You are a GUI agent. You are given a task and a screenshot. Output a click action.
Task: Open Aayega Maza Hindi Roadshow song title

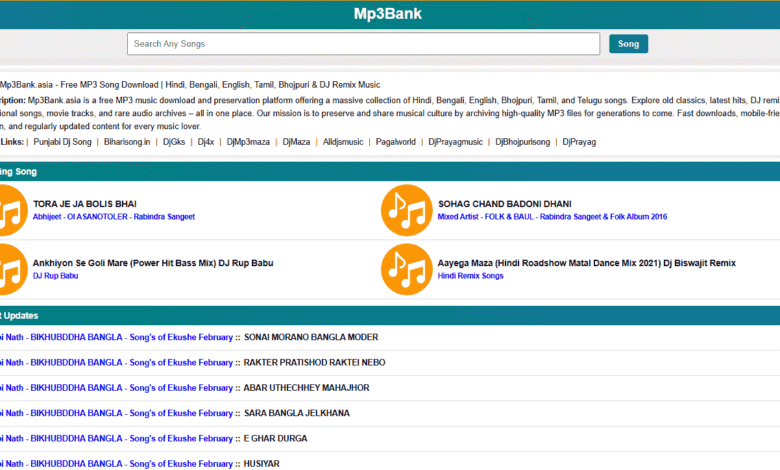pyautogui.click(x=586, y=263)
